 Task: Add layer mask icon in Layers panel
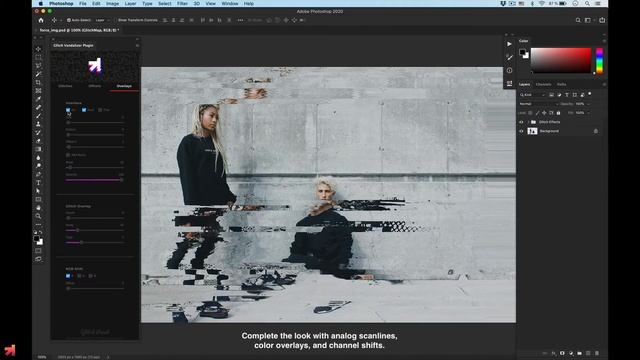(562, 353)
